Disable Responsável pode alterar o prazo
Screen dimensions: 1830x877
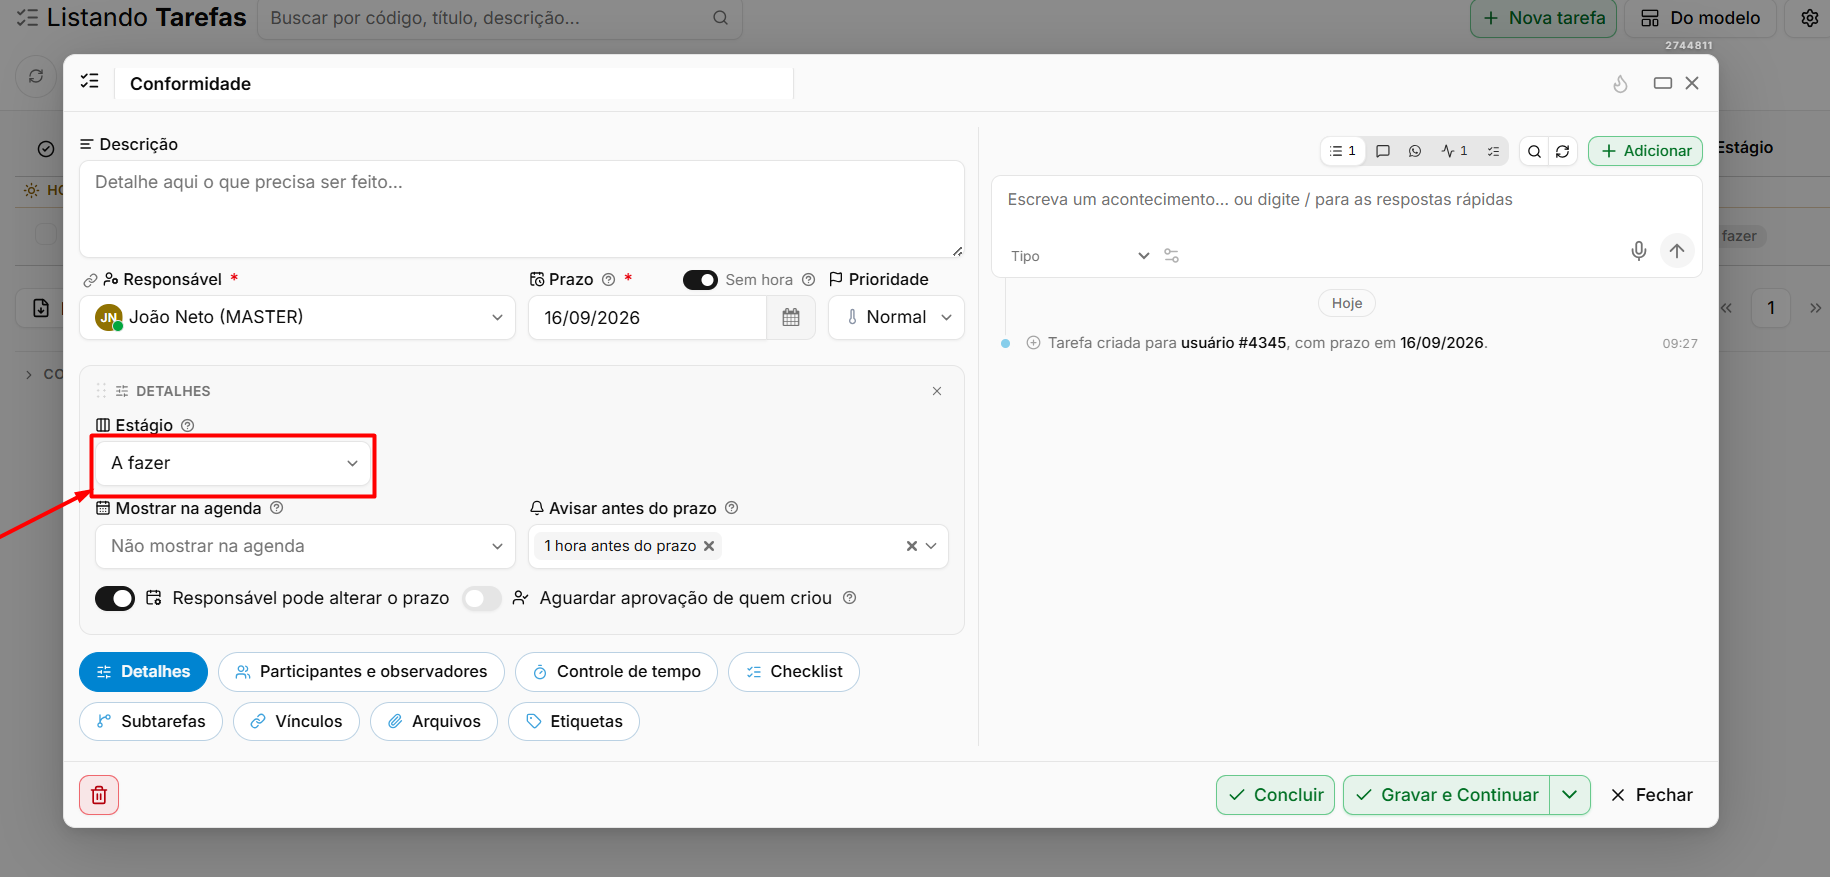pyautogui.click(x=115, y=598)
